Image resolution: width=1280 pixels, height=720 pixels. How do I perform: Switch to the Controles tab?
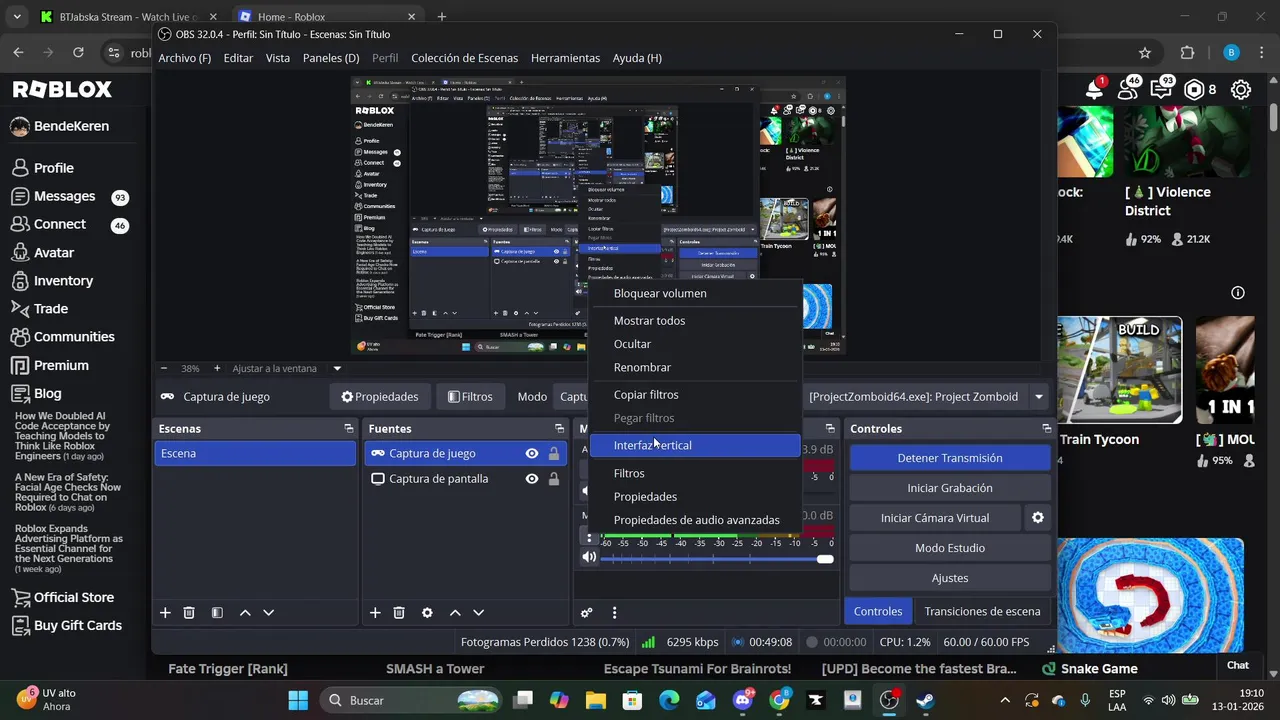878,611
